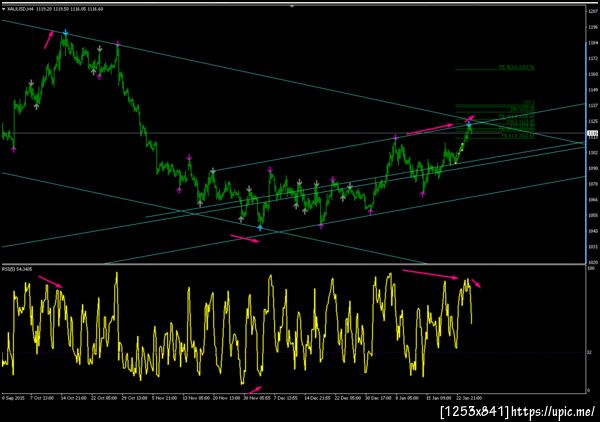Click the '22 Dec 05:00' time axis label

pyautogui.click(x=347, y=398)
